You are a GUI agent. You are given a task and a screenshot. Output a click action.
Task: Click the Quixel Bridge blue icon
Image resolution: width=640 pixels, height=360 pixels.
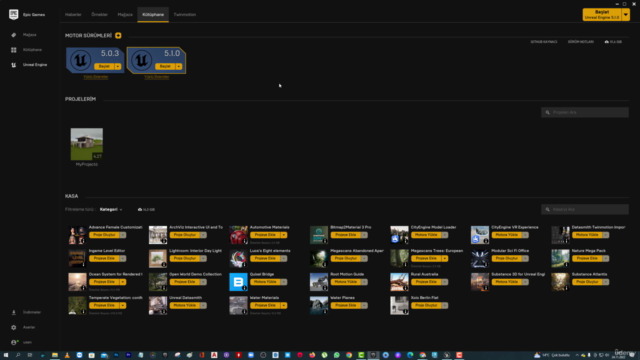[238, 282]
